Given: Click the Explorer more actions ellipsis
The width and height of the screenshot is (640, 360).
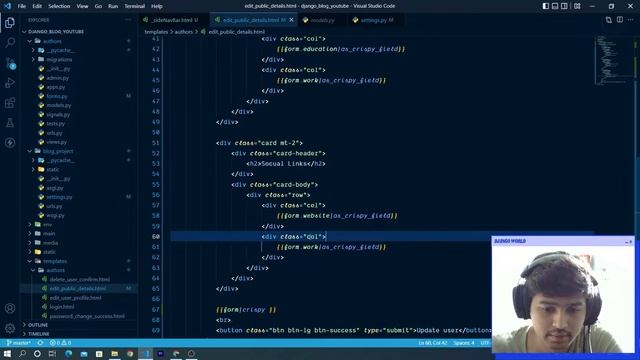Looking at the screenshot, I should (x=129, y=20).
